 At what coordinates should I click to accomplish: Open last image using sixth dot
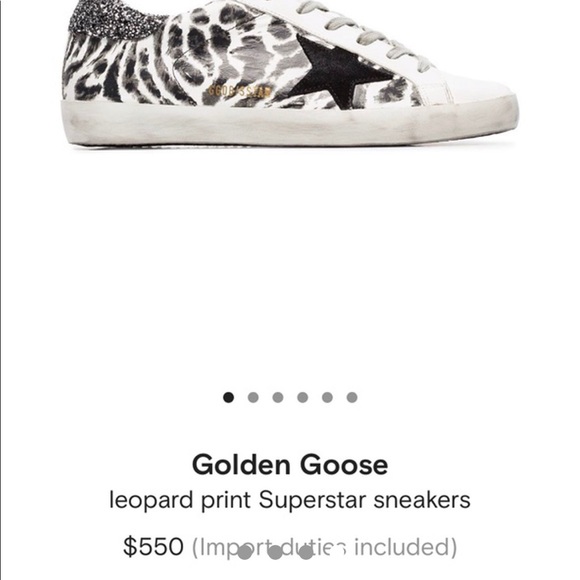(352, 397)
